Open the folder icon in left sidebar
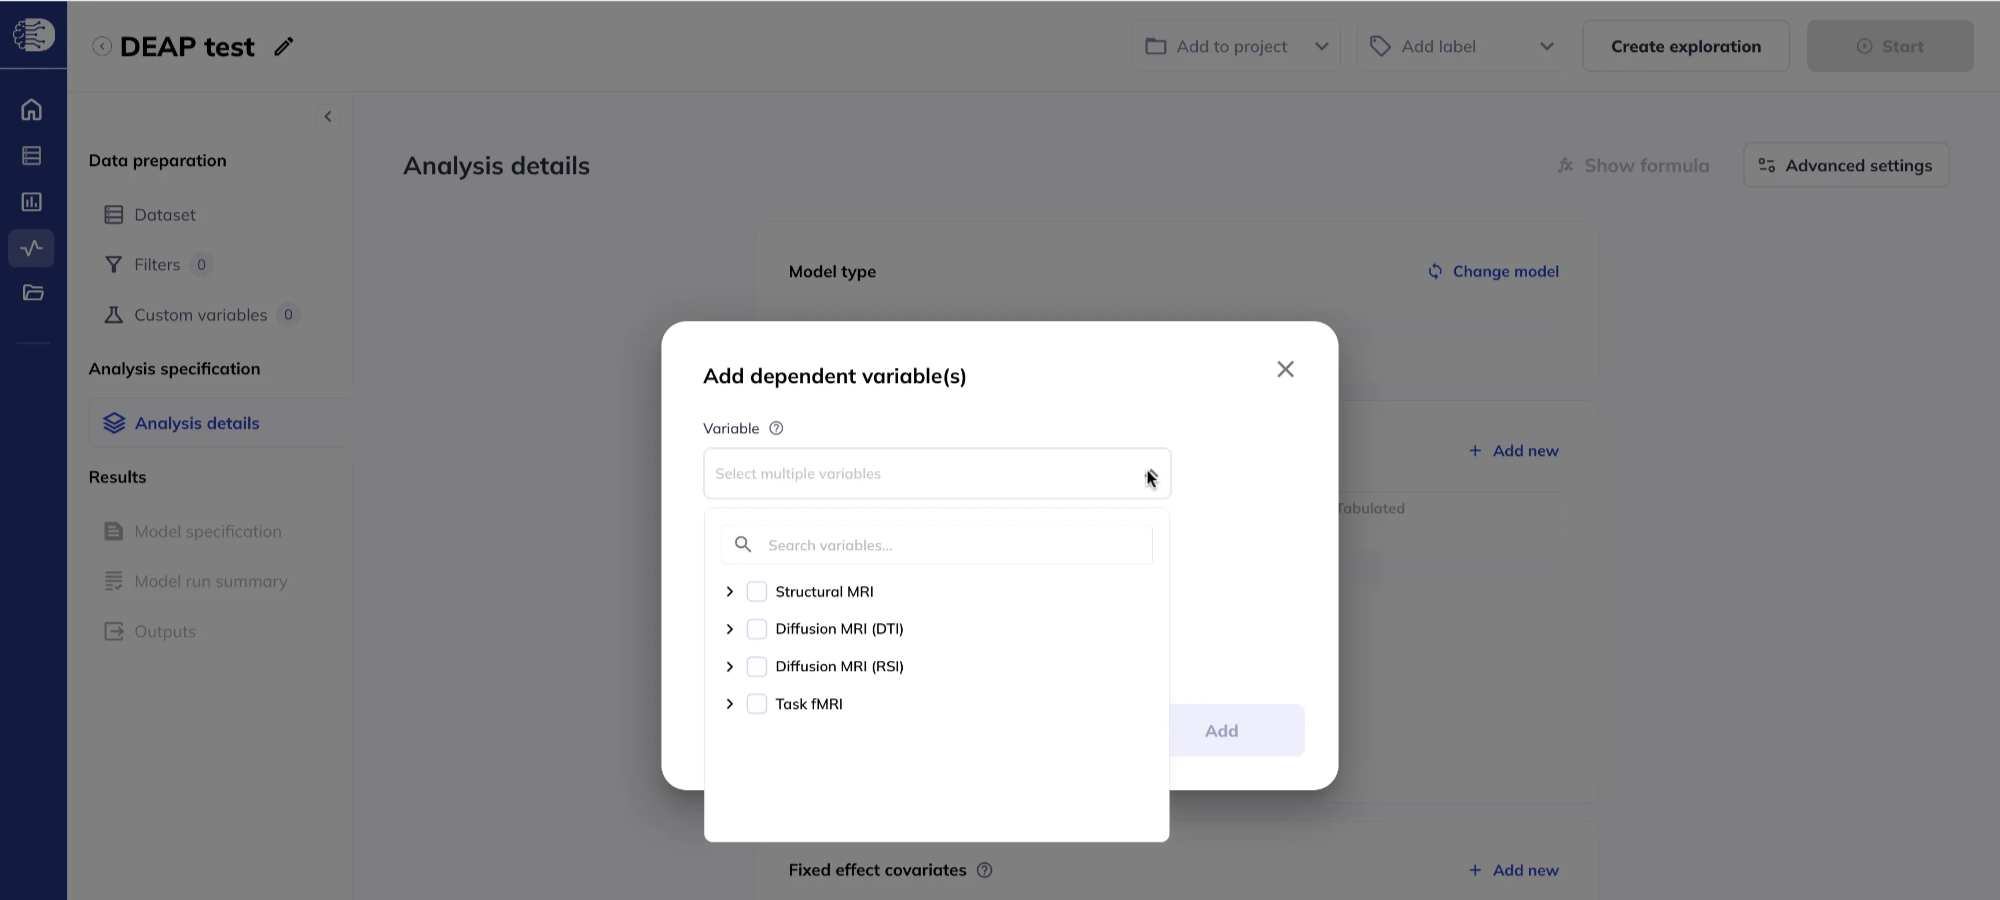2000x900 pixels. pos(32,293)
